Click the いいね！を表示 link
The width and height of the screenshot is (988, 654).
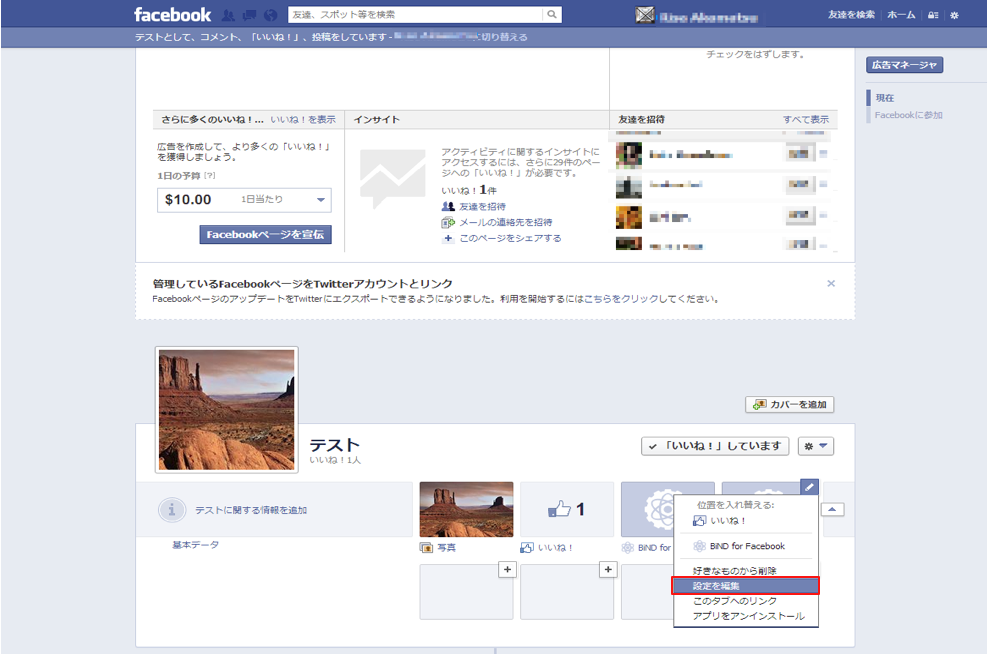[x=303, y=119]
